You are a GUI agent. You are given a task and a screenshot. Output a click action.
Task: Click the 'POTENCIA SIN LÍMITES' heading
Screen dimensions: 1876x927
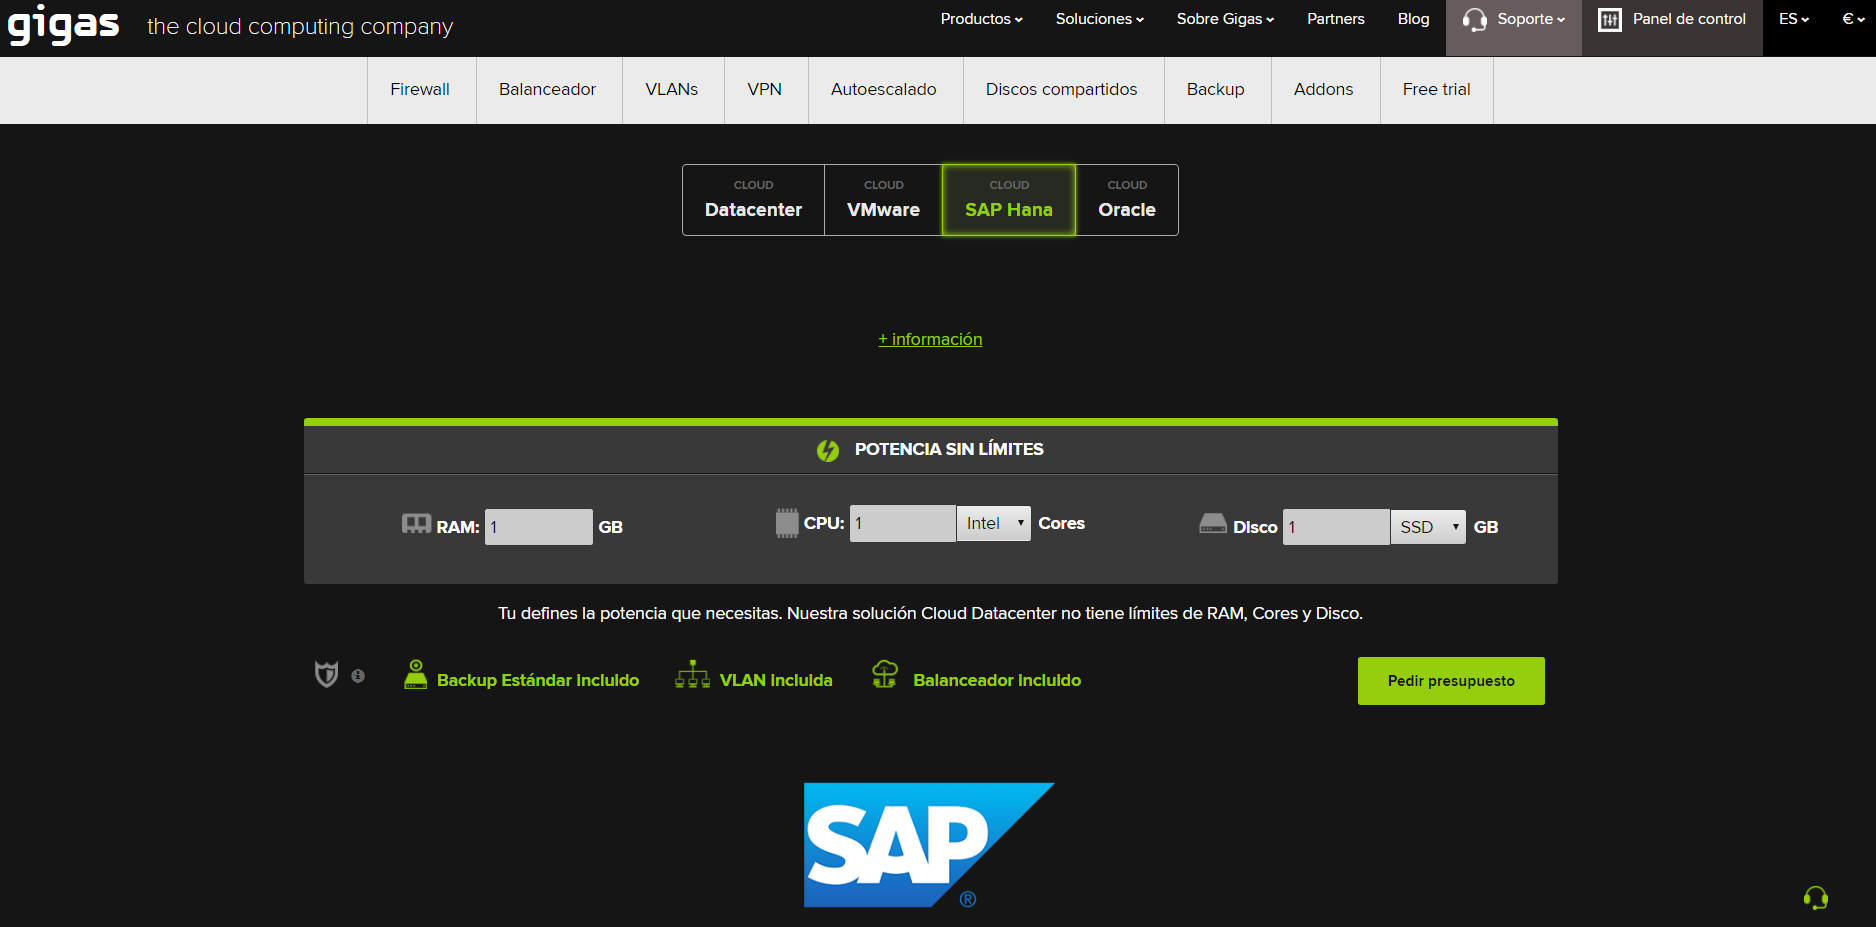pos(949,449)
